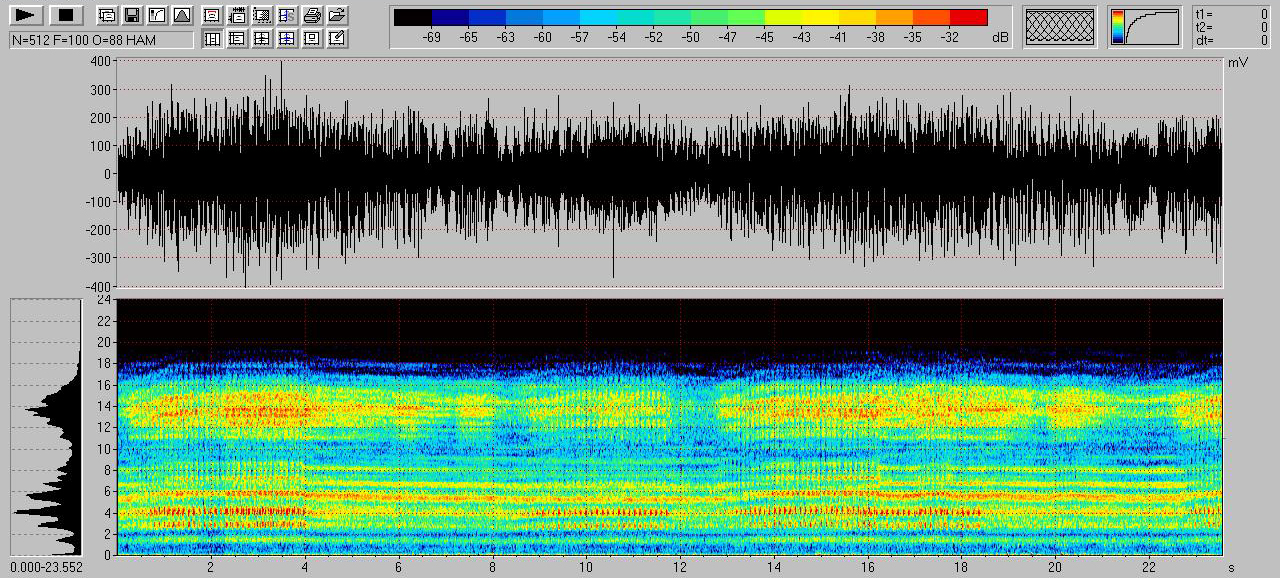Click the printer icon
1280x578 pixels.
coord(312,15)
